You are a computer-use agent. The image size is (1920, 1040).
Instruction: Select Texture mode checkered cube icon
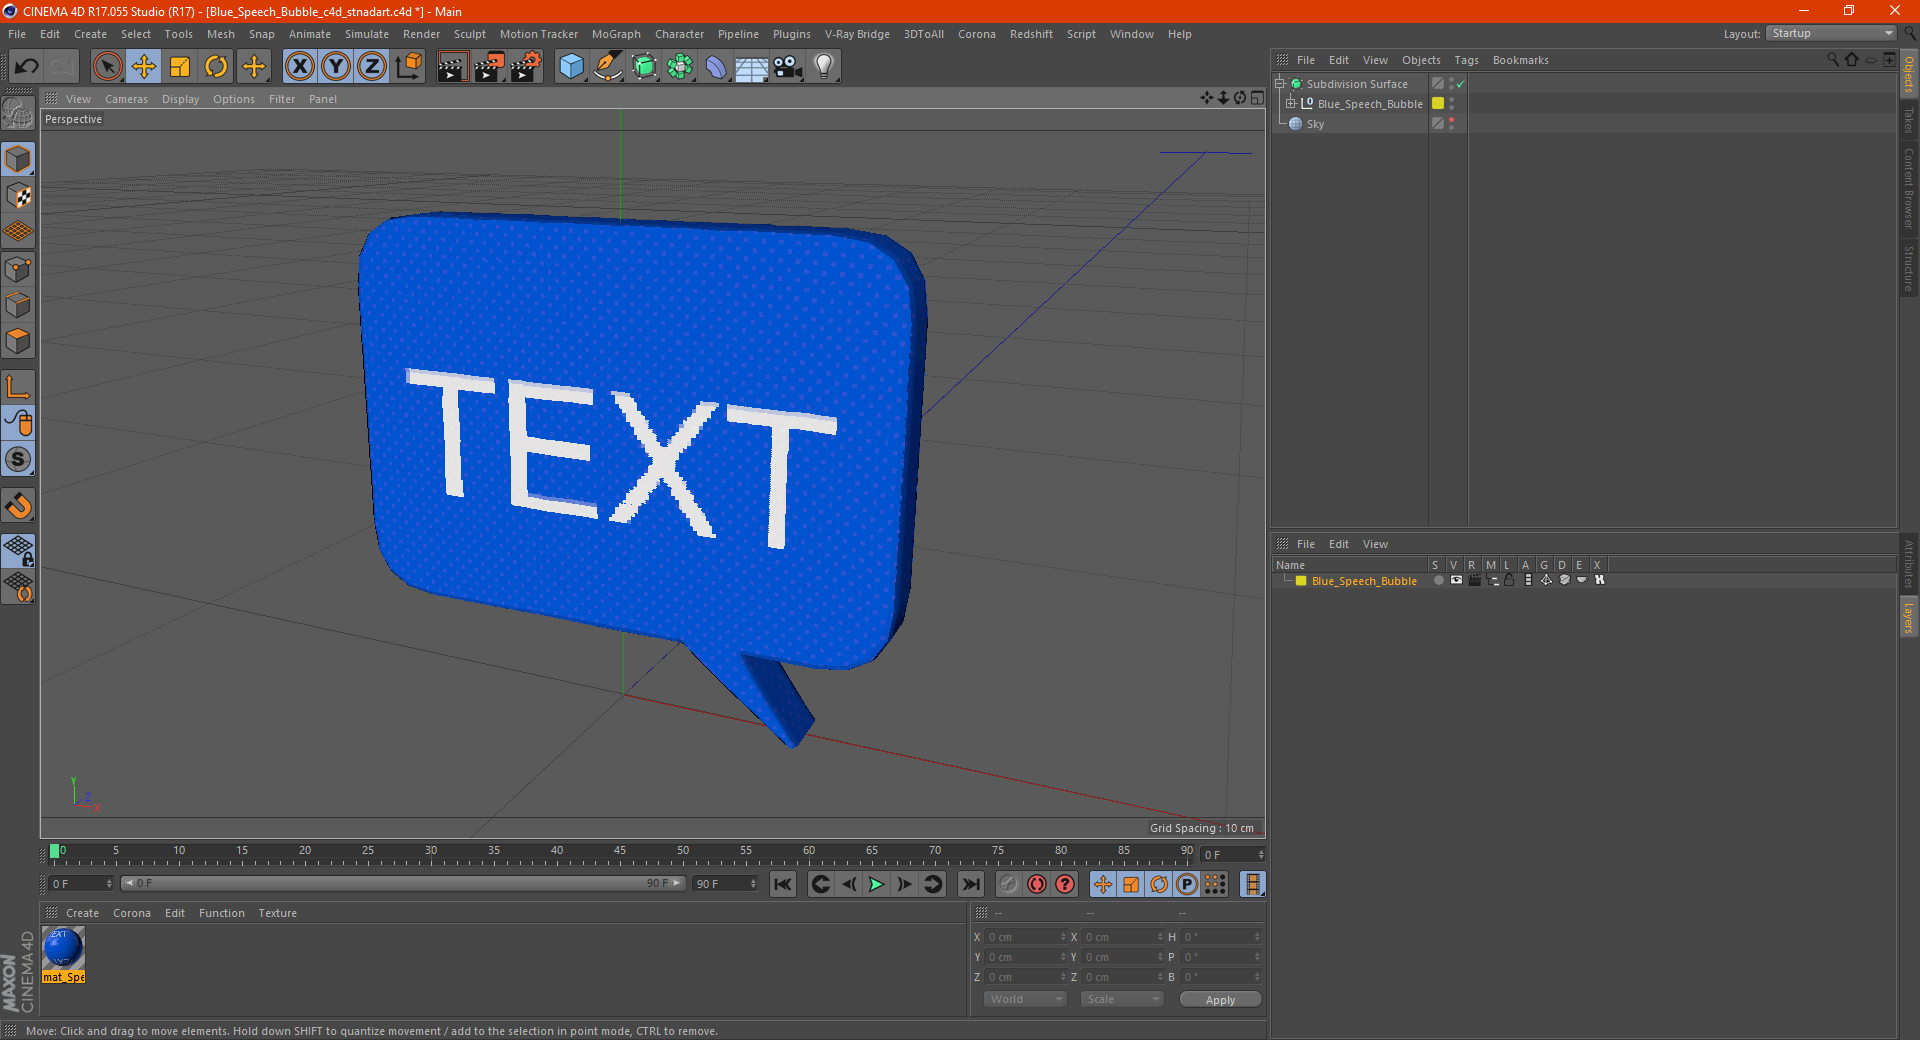click(x=18, y=196)
